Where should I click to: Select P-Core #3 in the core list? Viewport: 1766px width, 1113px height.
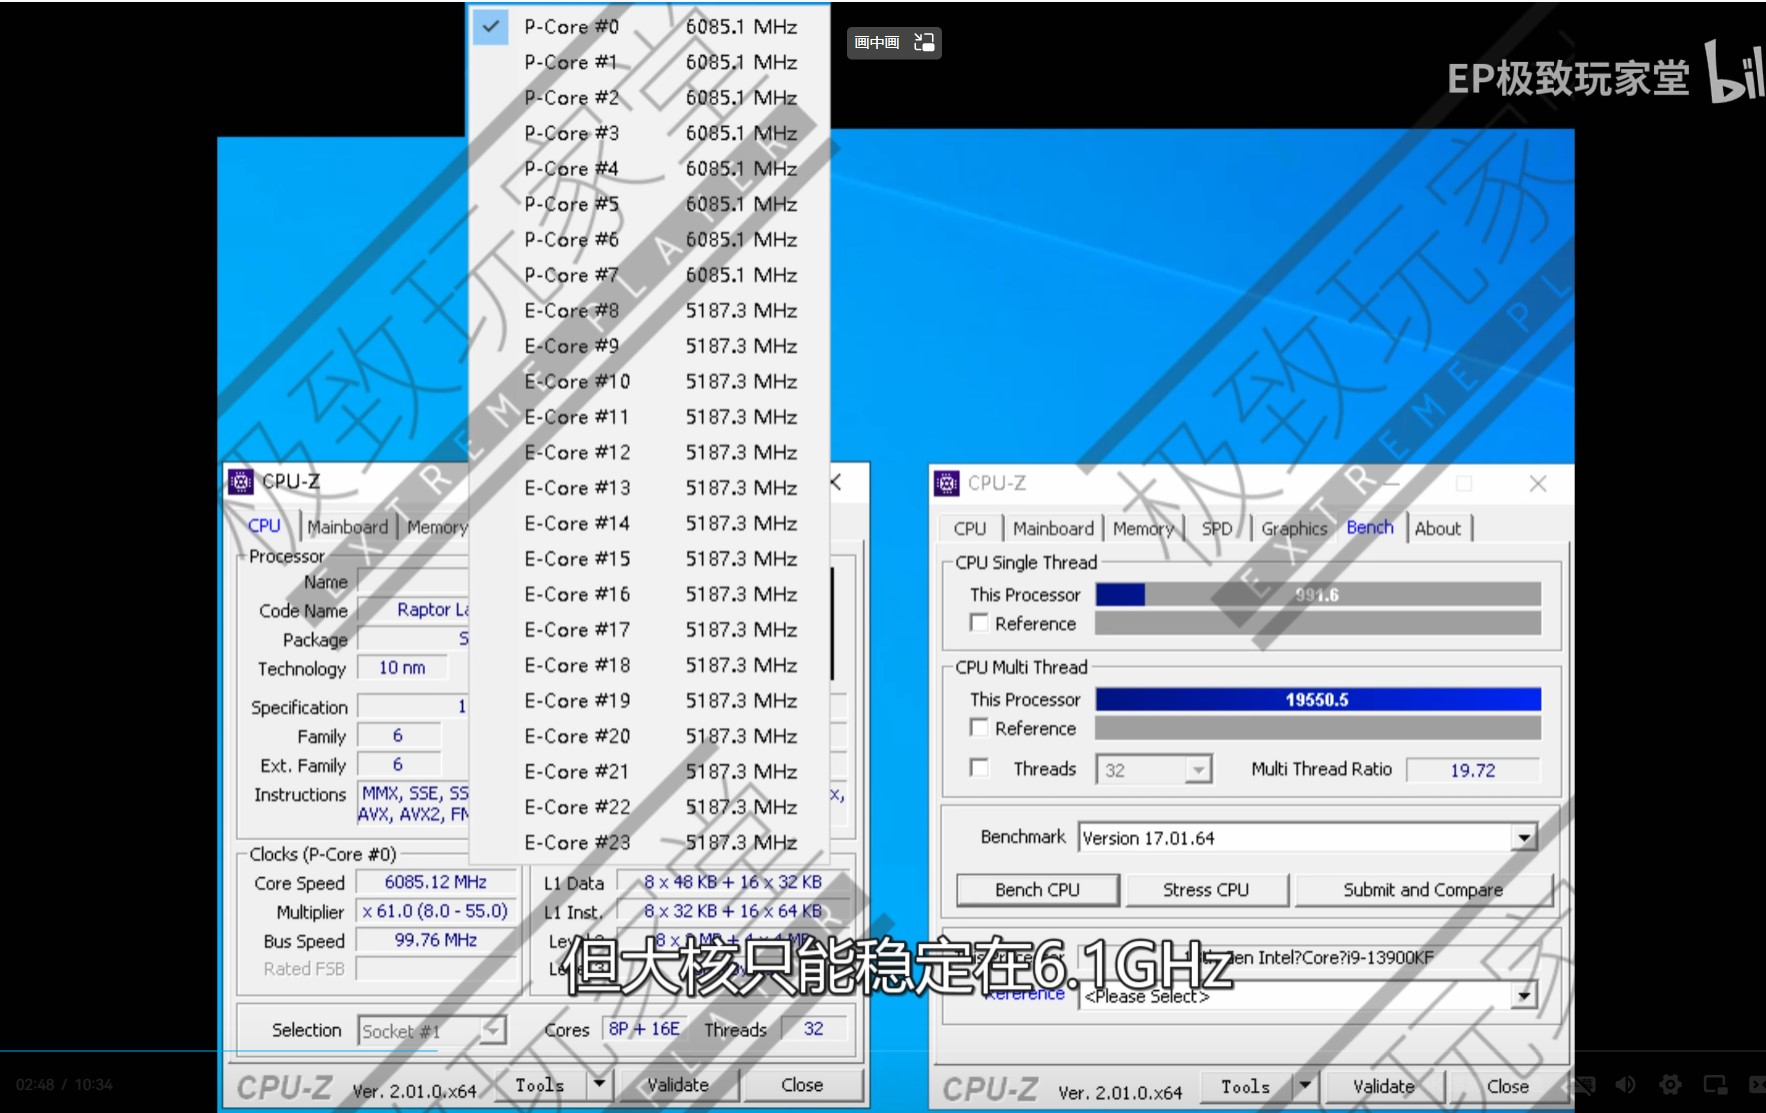(649, 133)
